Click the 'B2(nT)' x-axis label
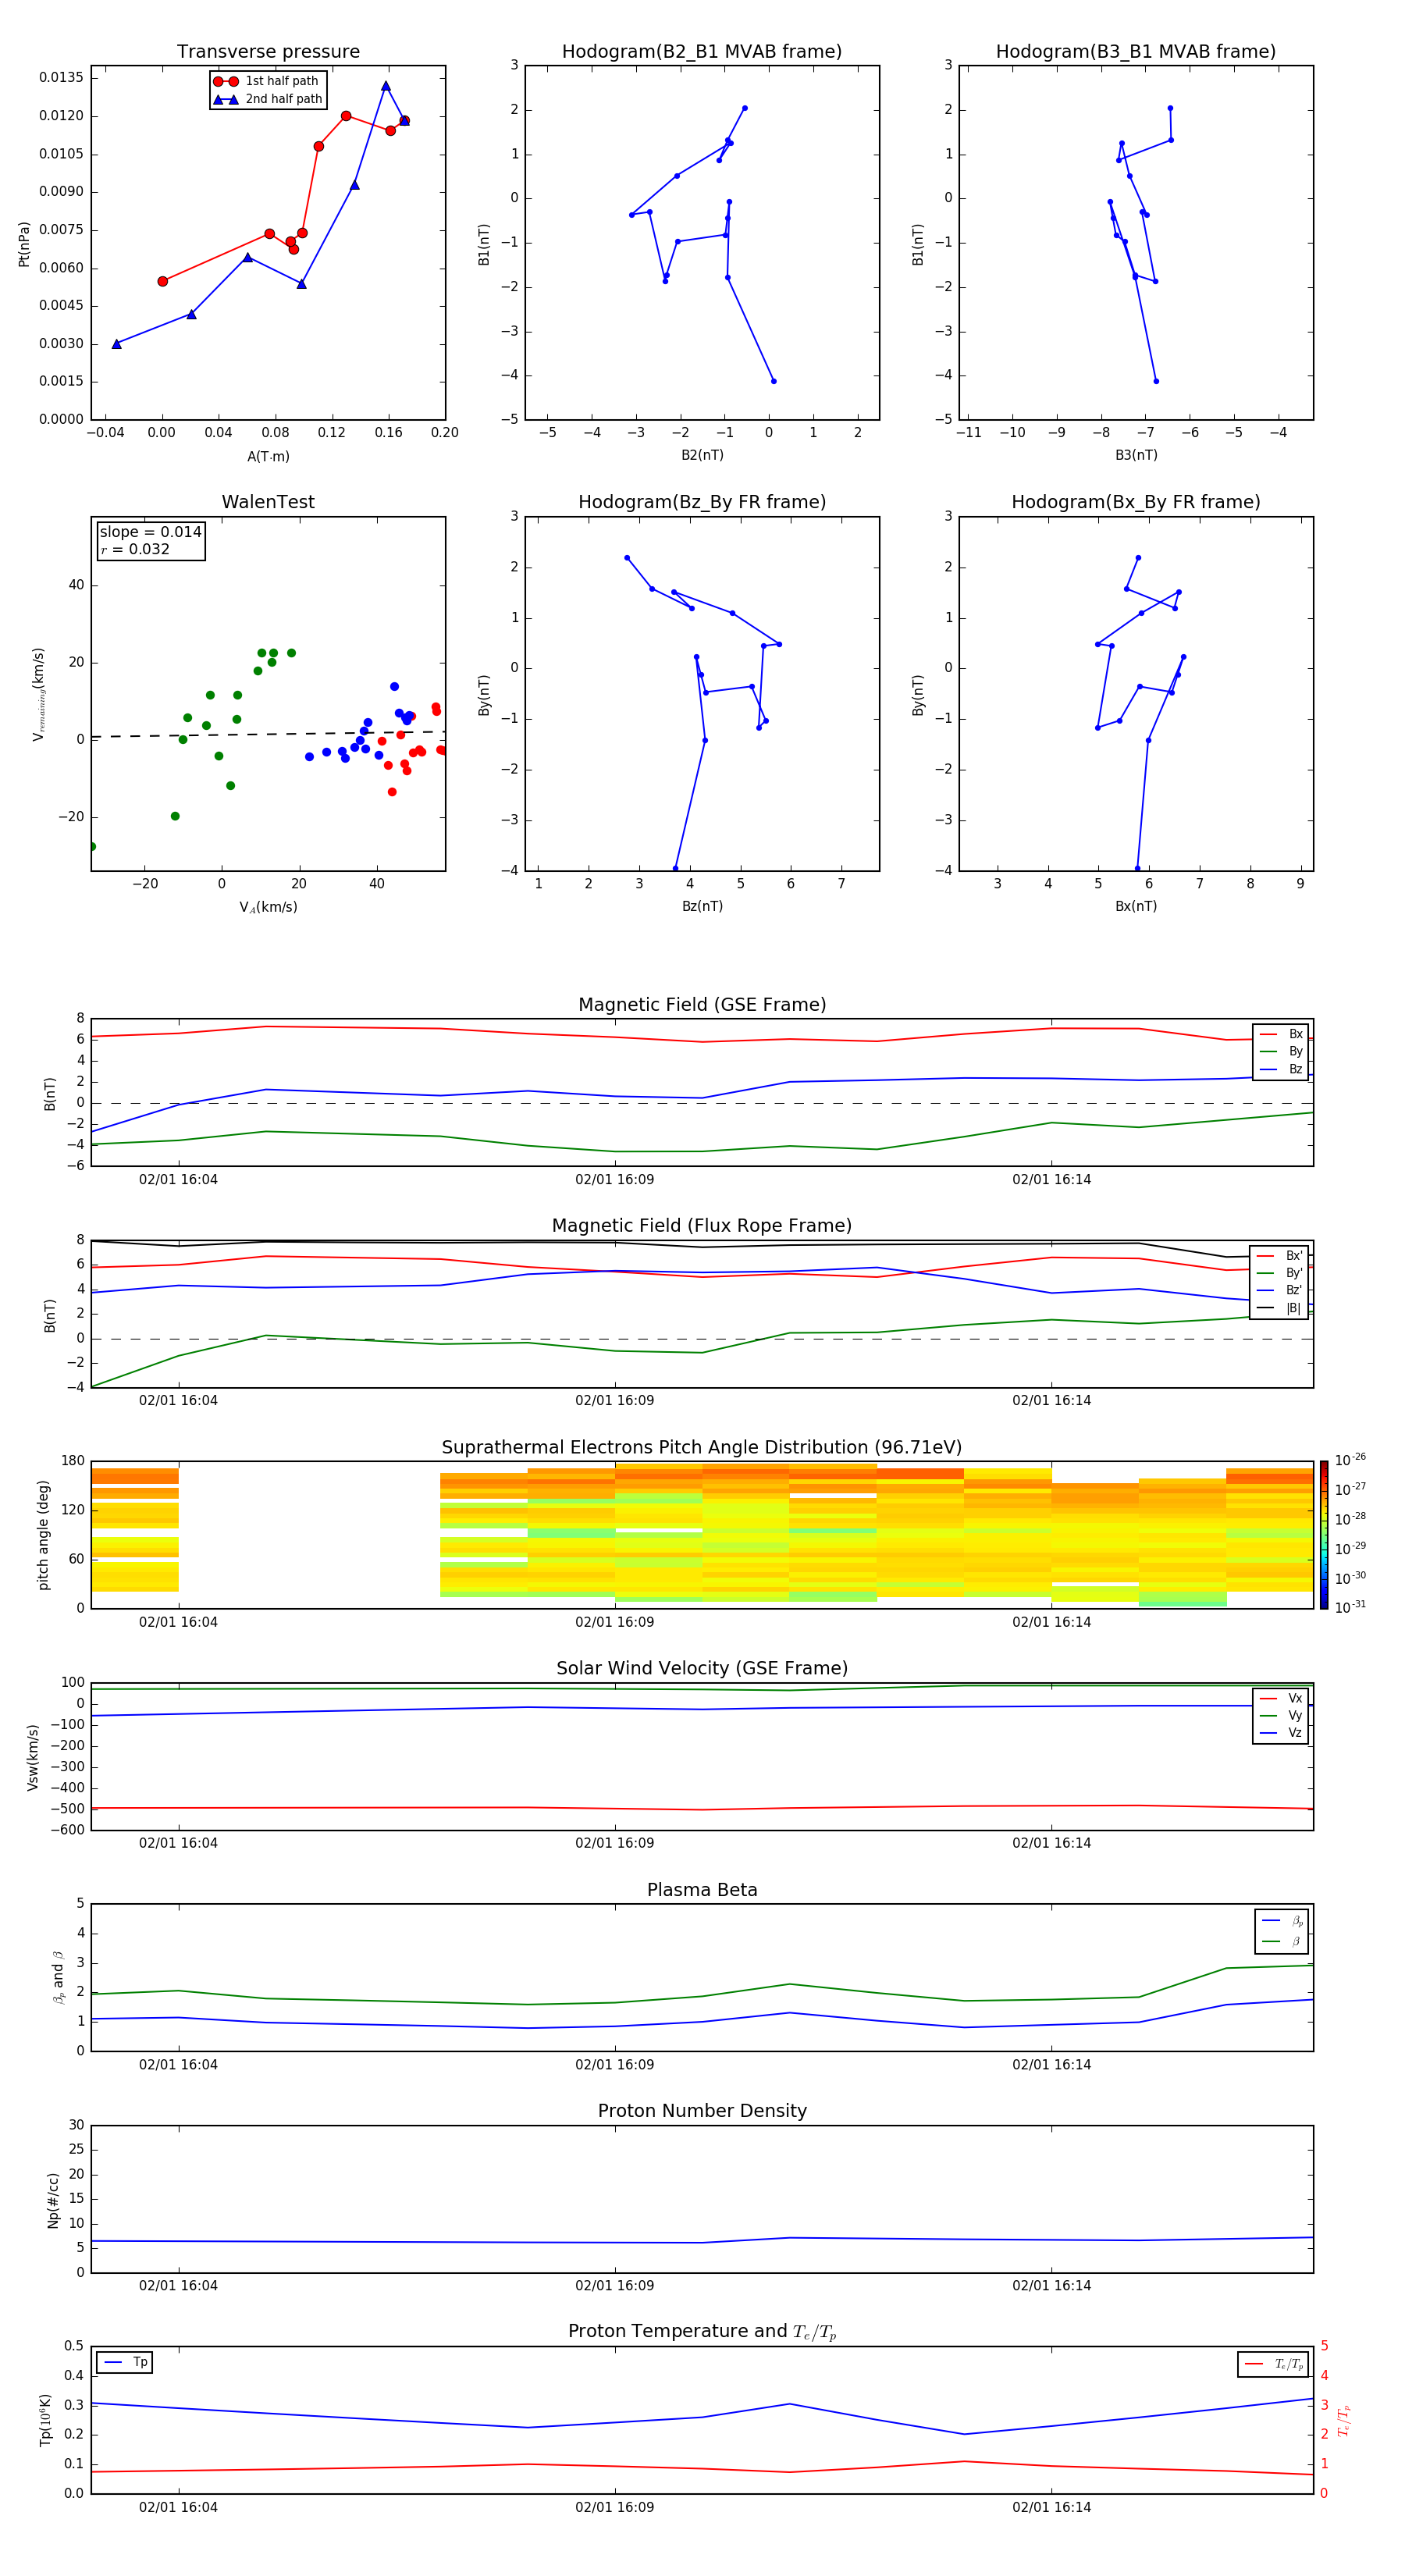 pos(702,455)
